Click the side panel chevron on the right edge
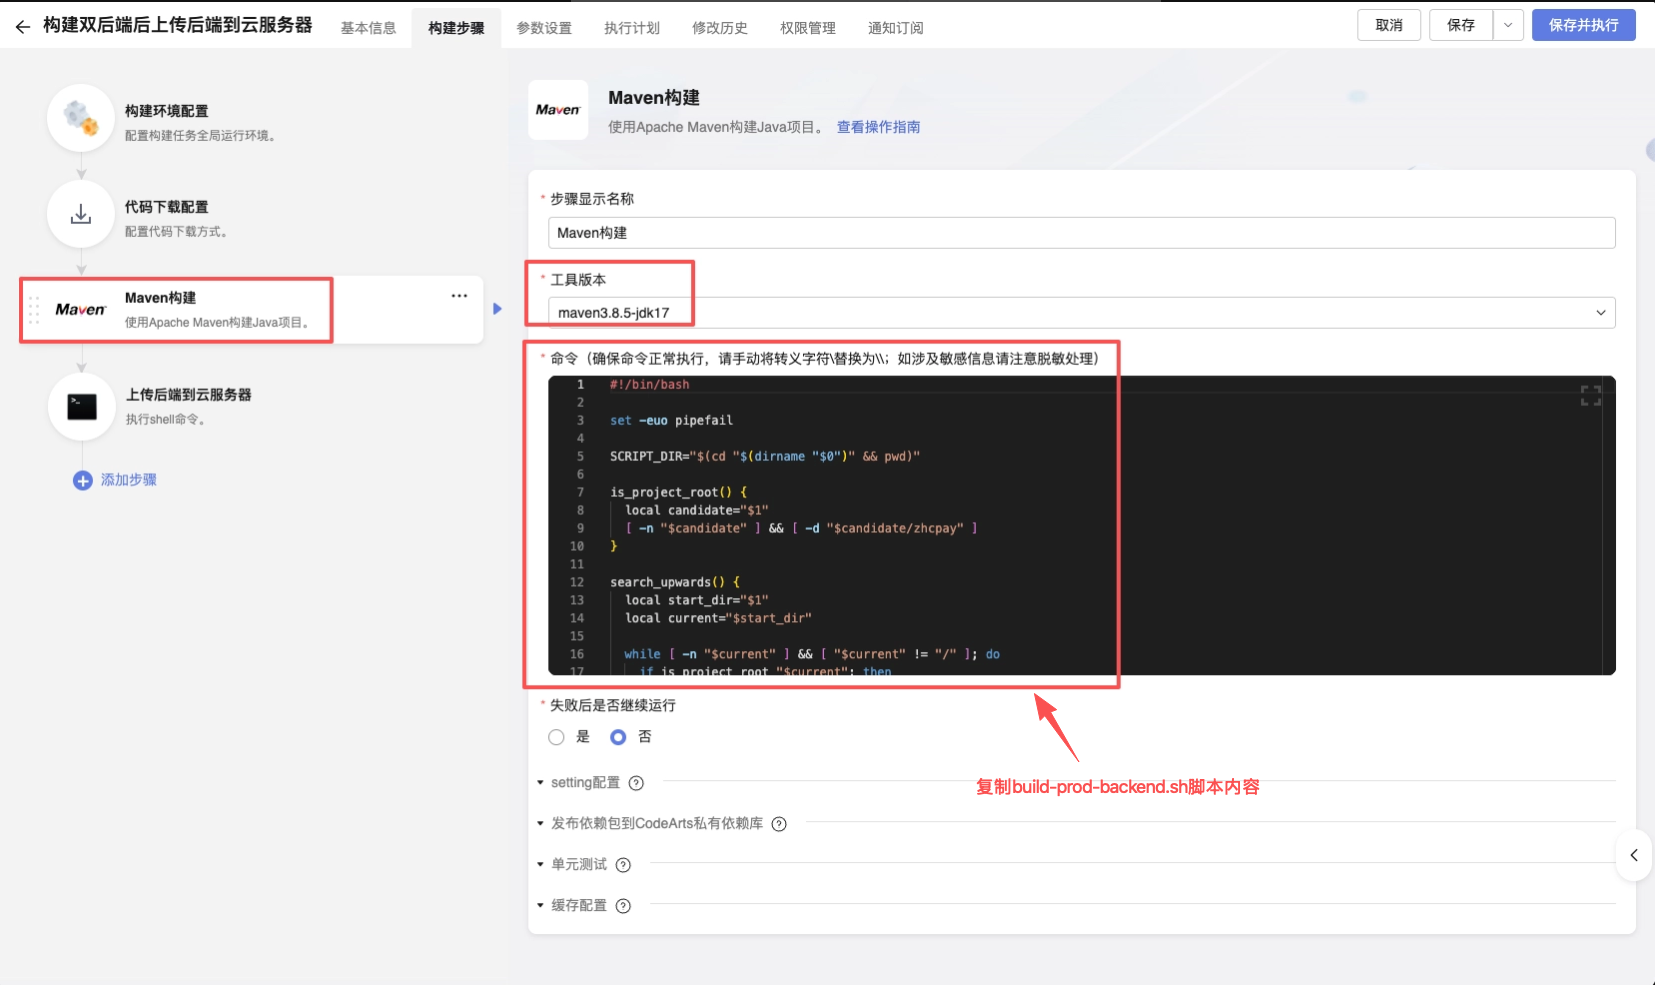The width and height of the screenshot is (1655, 985). coord(1634,855)
